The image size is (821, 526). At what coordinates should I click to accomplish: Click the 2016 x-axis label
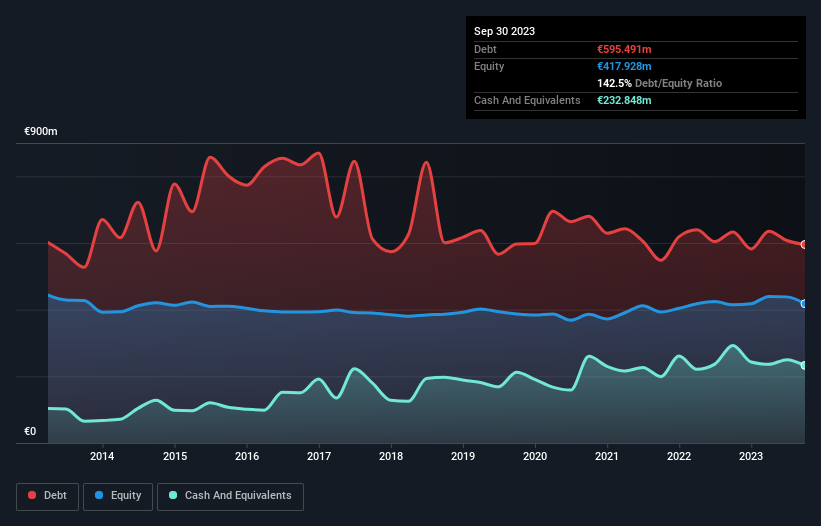[247, 456]
